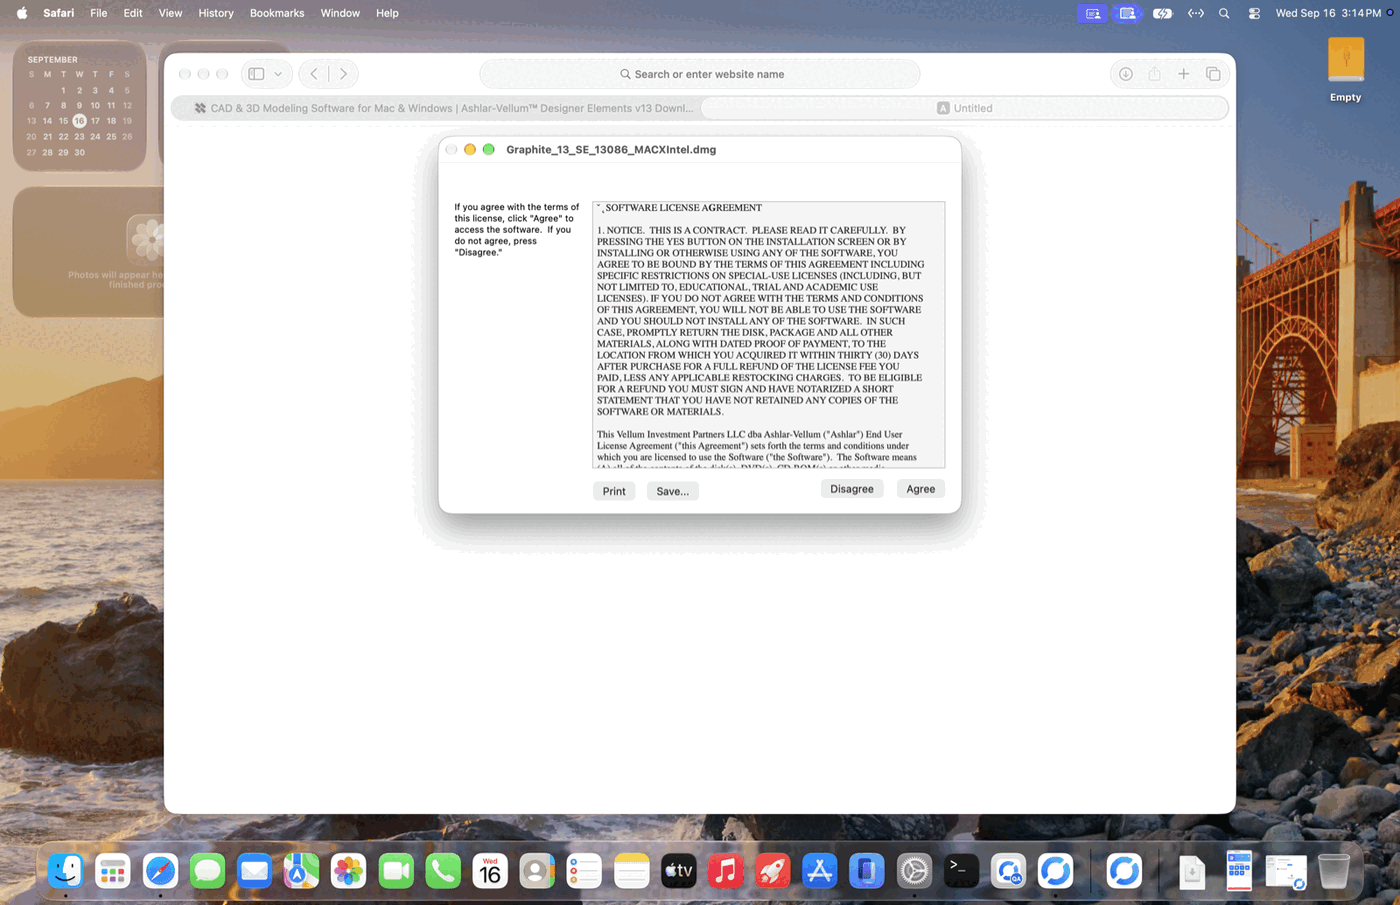The image size is (1400, 905).
Task: Open Music from the Dock
Action: [726, 871]
